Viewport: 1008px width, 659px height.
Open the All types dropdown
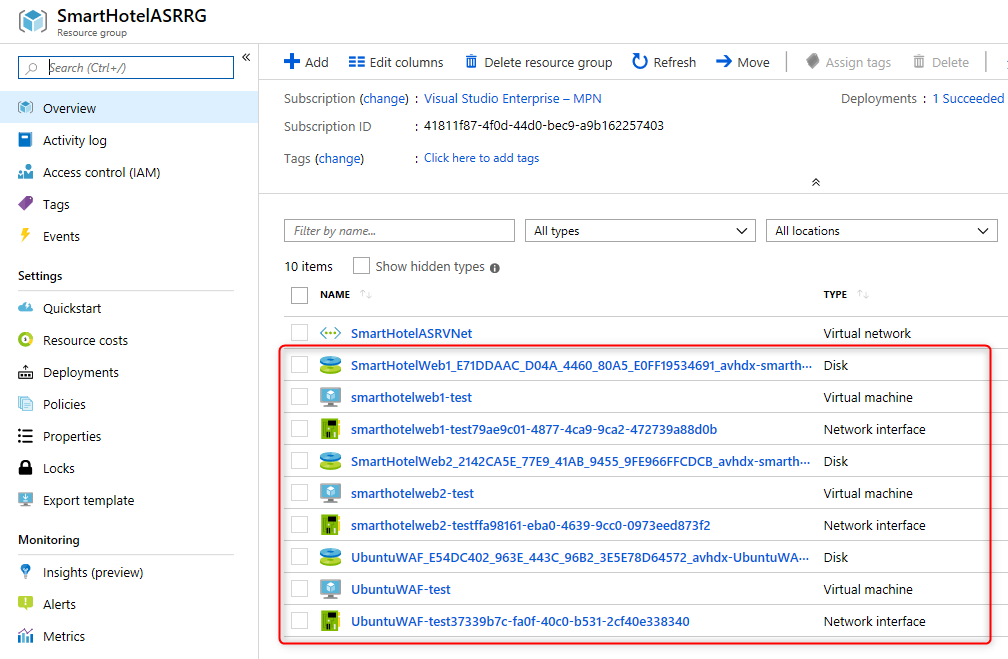[640, 231]
